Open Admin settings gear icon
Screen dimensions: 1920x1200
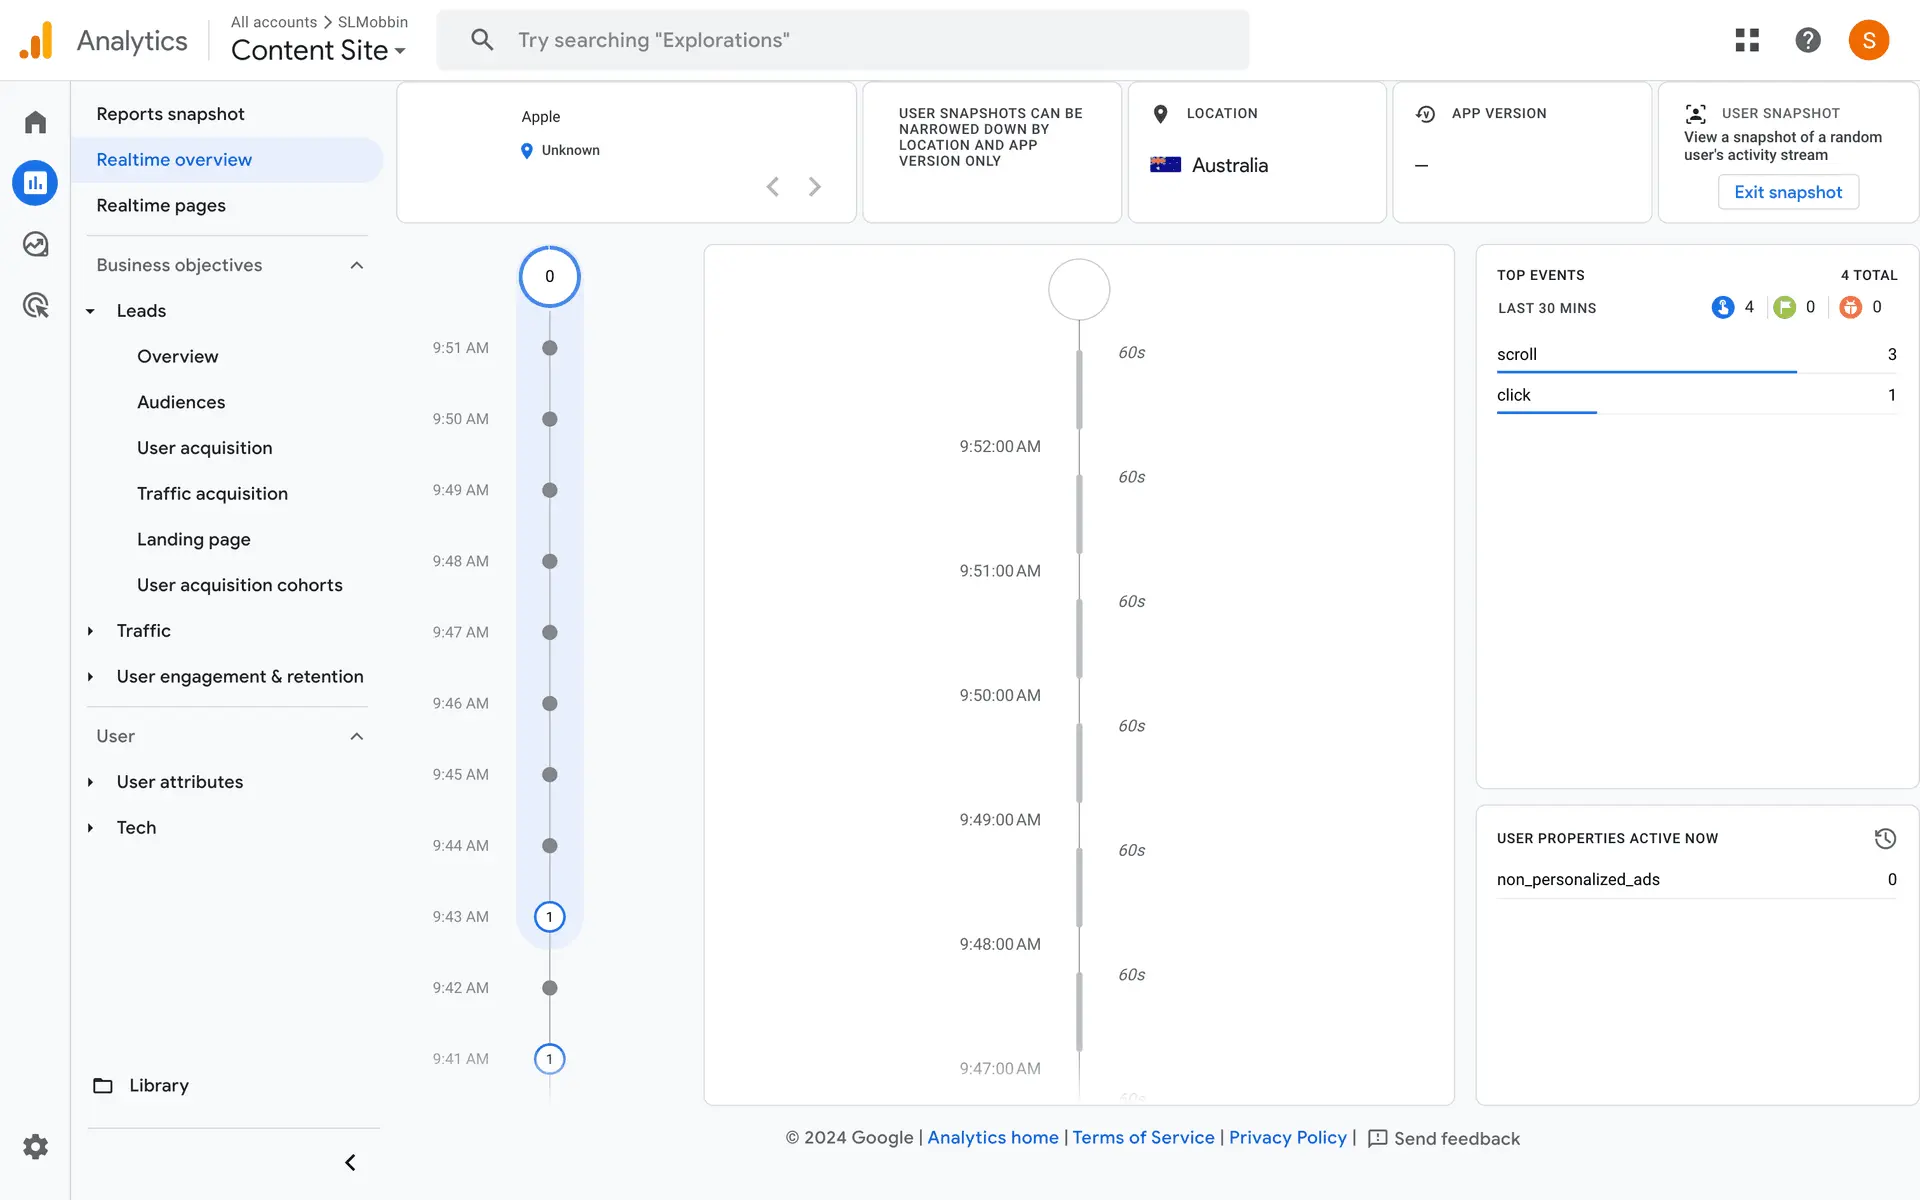(x=36, y=1146)
